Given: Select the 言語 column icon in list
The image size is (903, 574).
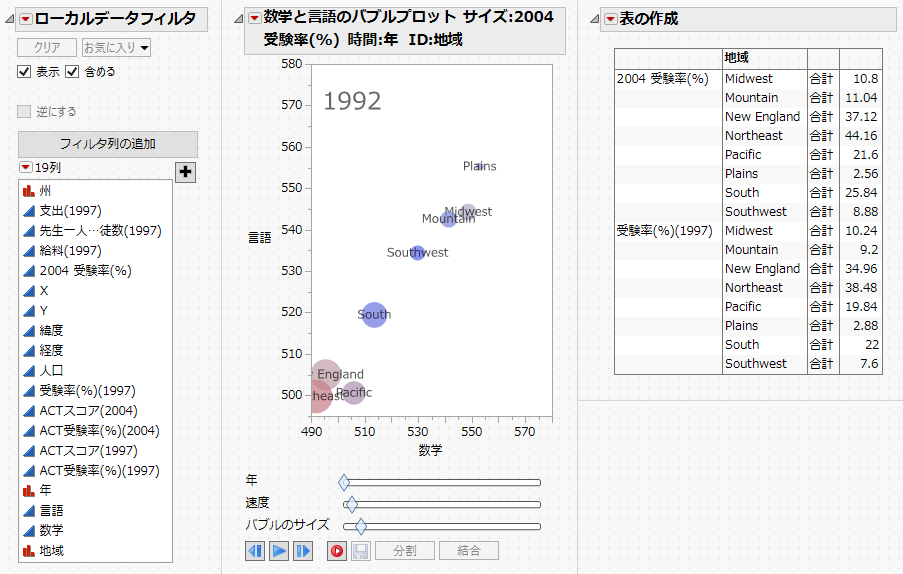Looking at the screenshot, I should click(x=29, y=511).
